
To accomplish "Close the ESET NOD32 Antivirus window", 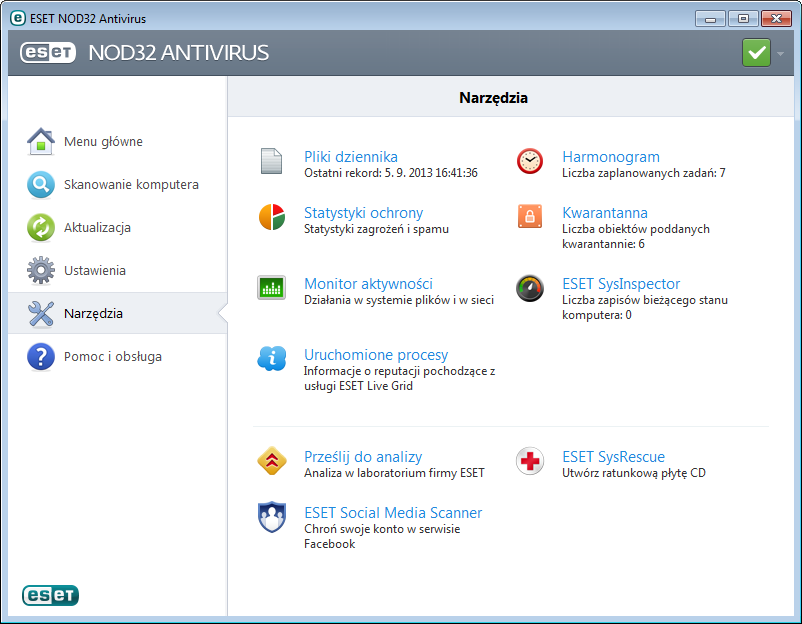I will [776, 19].
